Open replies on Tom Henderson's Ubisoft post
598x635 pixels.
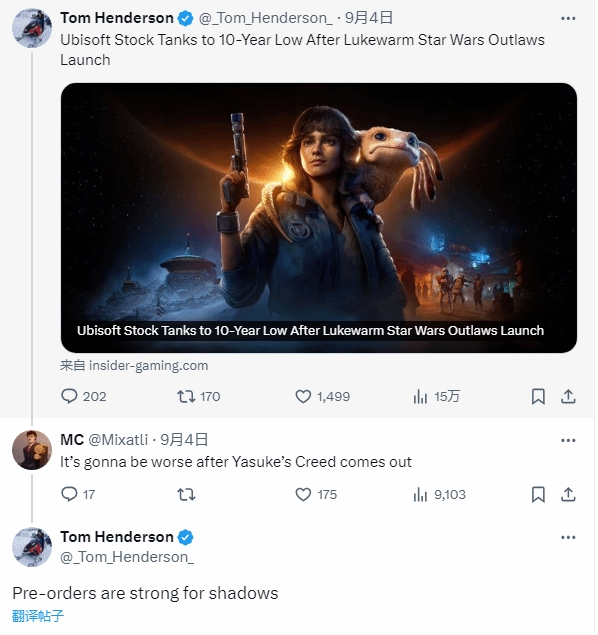[83, 396]
